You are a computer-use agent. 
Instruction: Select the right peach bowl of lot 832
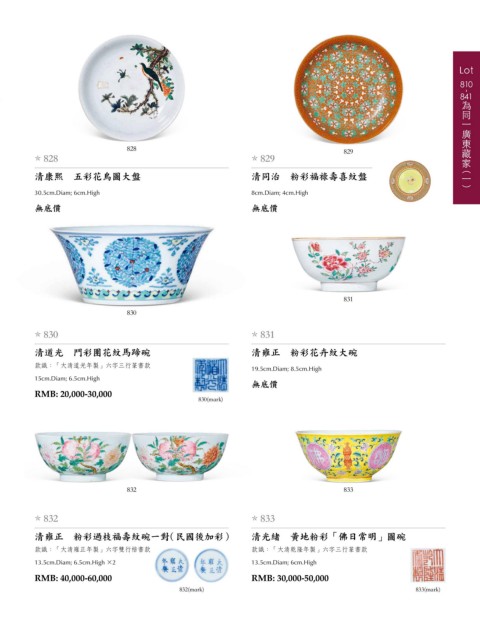(x=181, y=457)
